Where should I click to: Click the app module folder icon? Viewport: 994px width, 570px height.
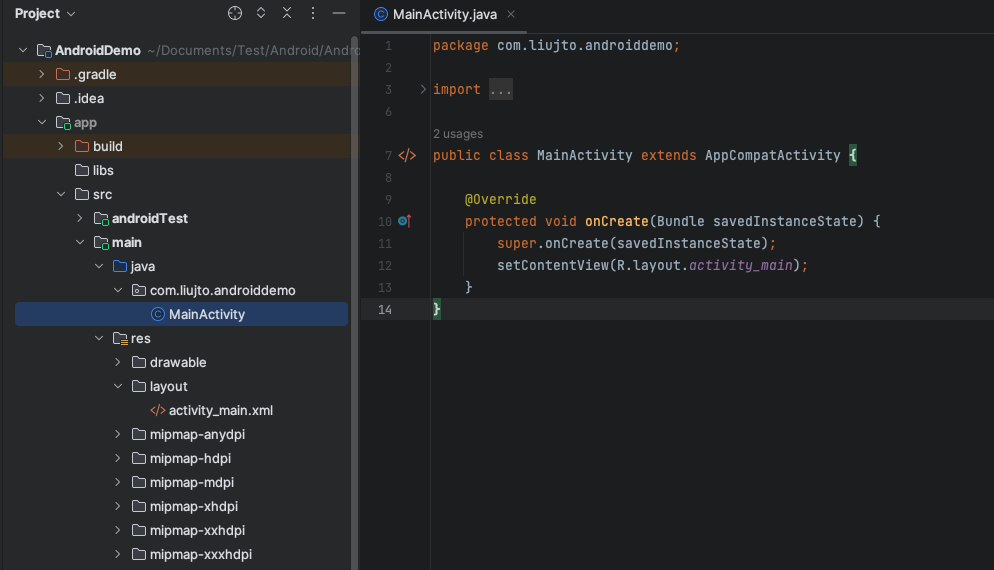(x=63, y=122)
